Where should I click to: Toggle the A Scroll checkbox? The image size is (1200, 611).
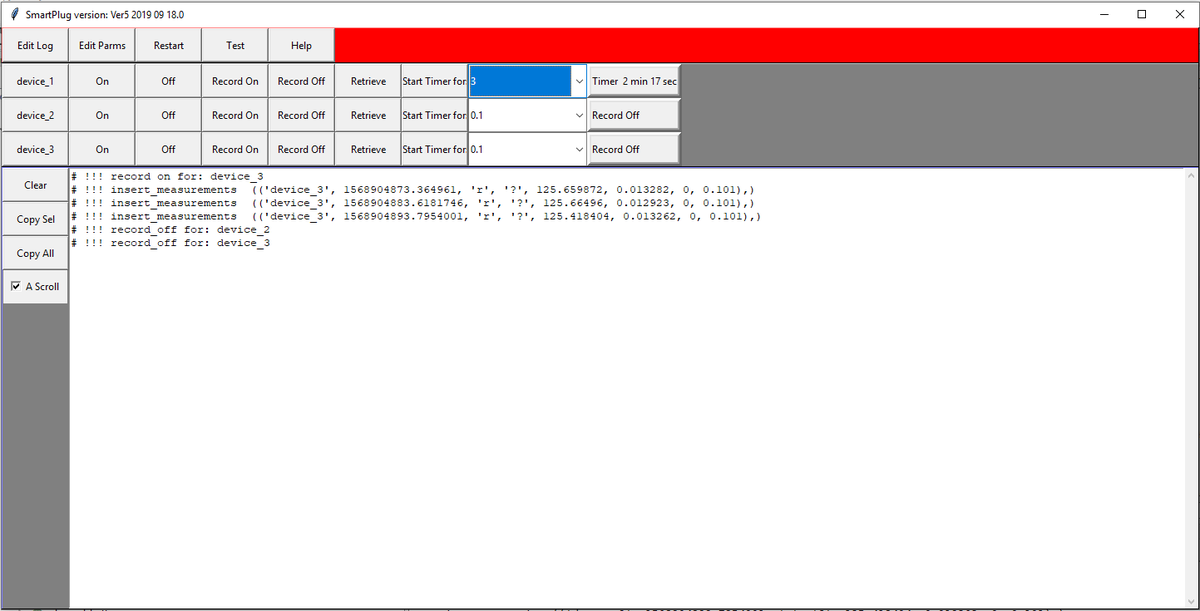coord(15,287)
